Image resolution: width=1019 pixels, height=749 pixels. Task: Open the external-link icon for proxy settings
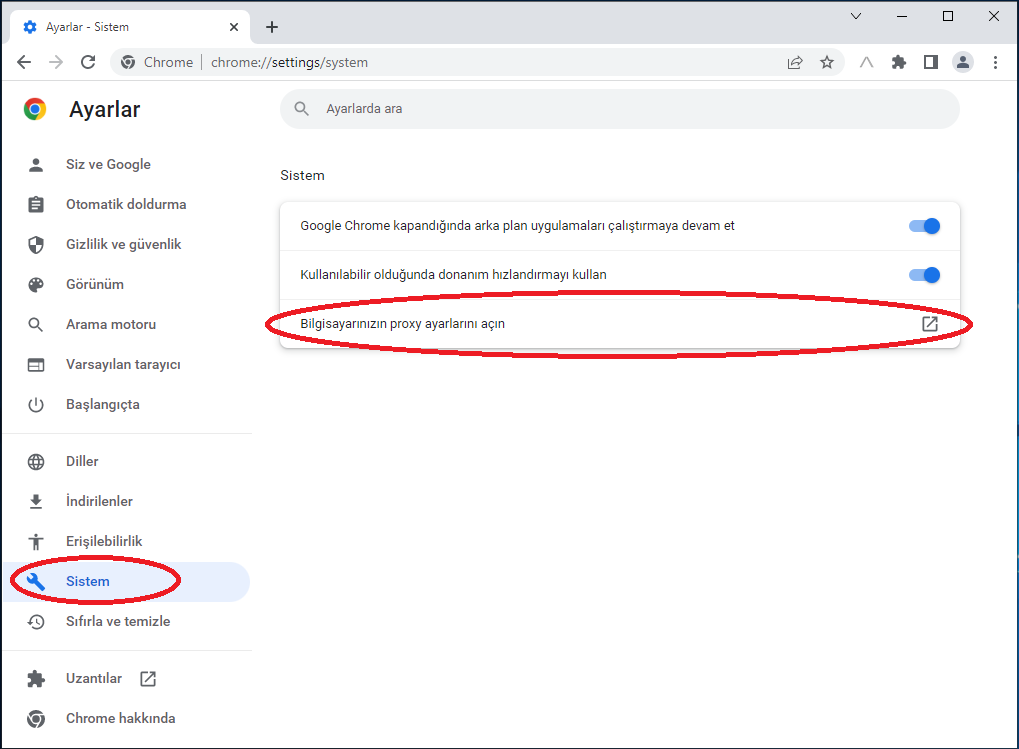(x=930, y=324)
